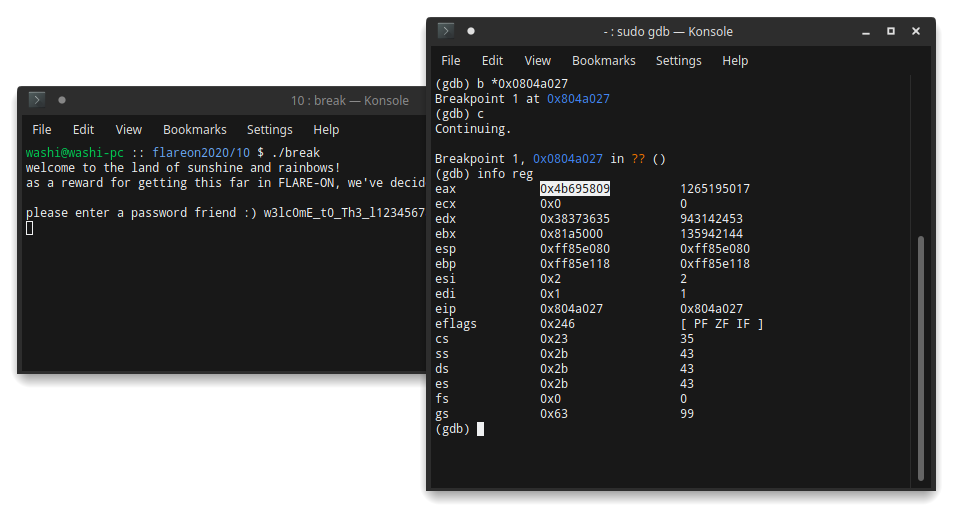Image resolution: width=970 pixels, height=514 pixels.
Task: Click the cs register value 0x23
Action: 554,338
